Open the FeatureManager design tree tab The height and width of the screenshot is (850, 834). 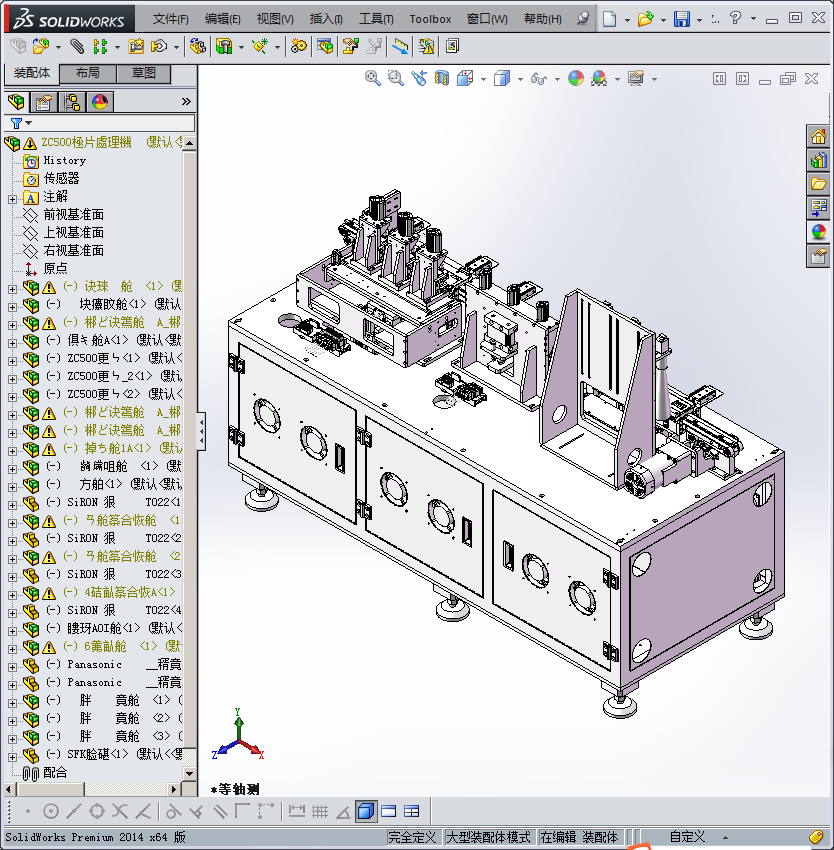pos(16,102)
